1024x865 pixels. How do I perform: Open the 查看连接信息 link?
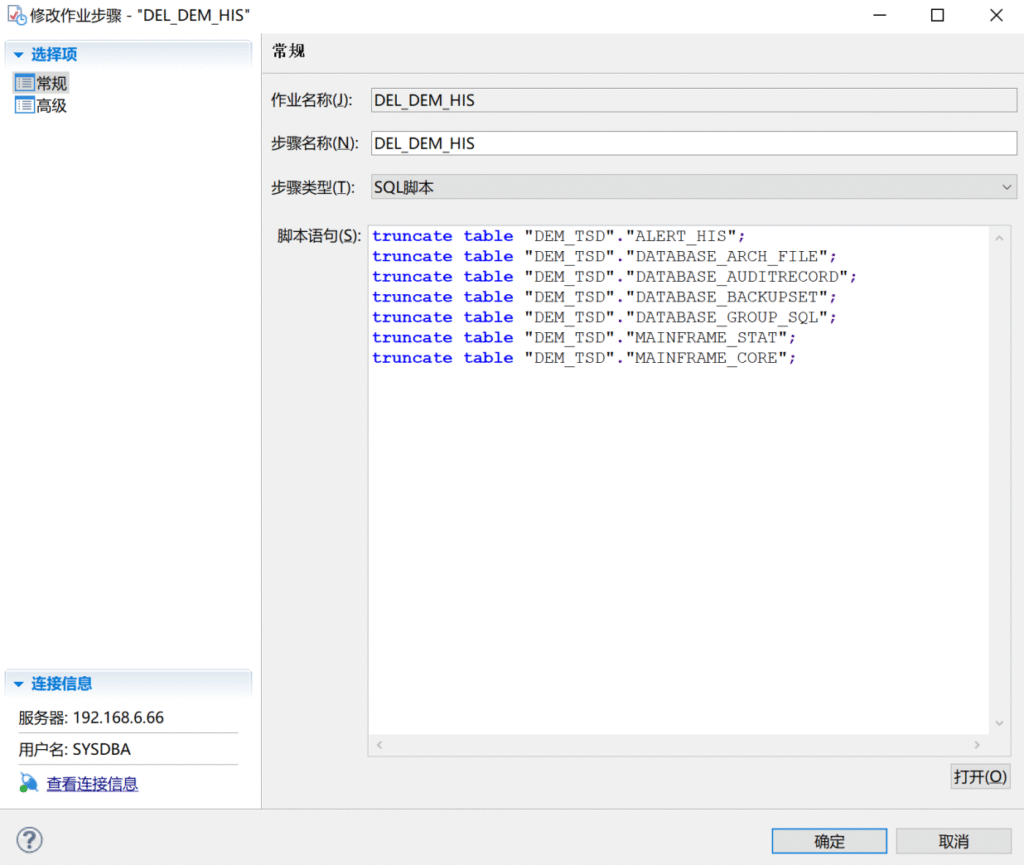click(x=92, y=784)
